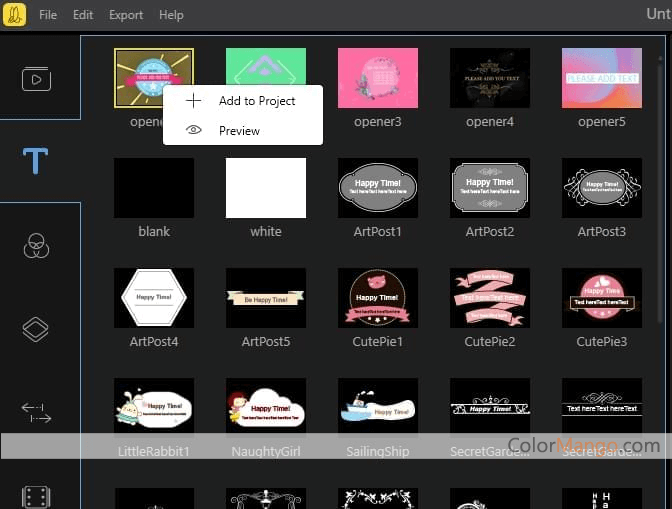Open the File menu

tap(48, 15)
